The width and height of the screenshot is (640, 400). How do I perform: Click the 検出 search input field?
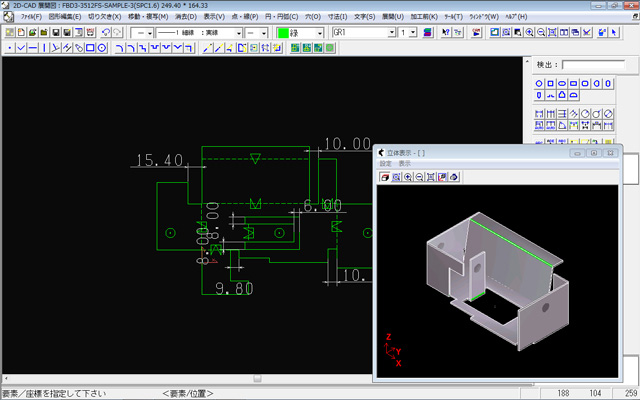pyautogui.click(x=594, y=65)
